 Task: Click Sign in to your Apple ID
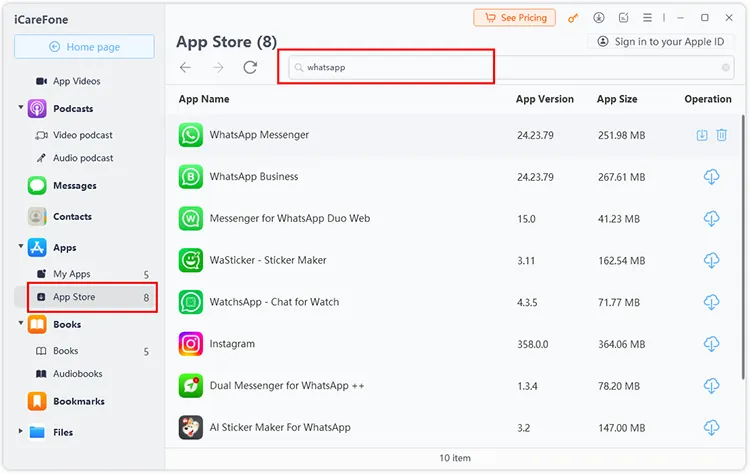tap(661, 42)
